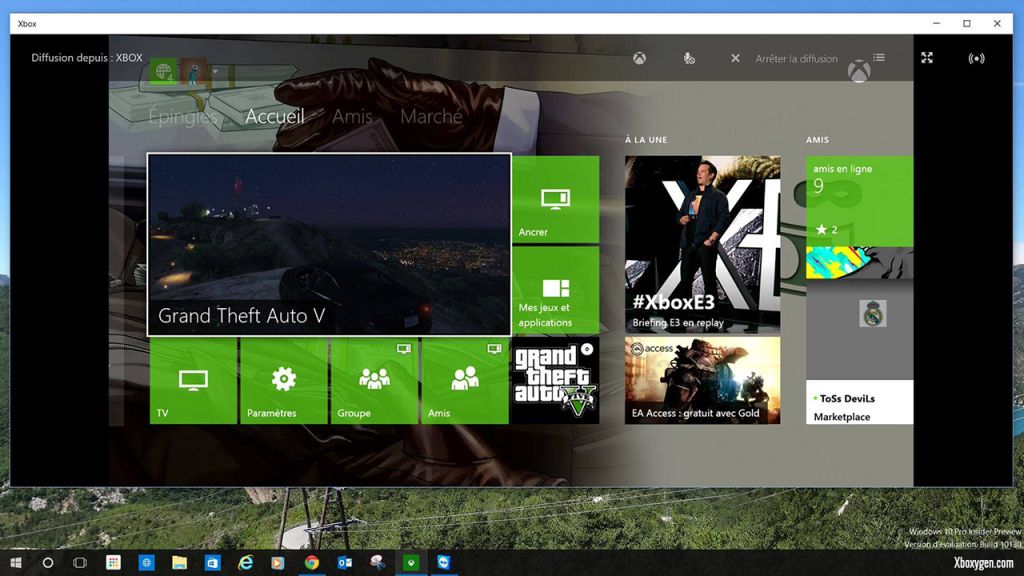This screenshot has width=1024, height=576.
Task: Open TeamViewer from the taskbar
Action: (444, 562)
